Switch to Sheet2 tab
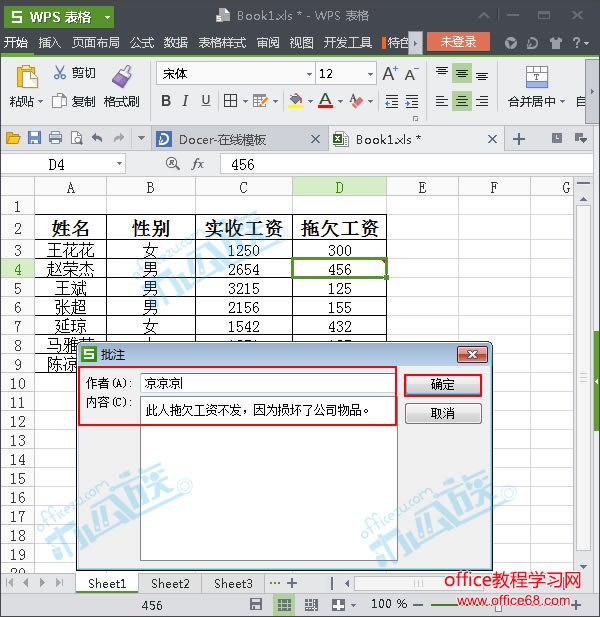The height and width of the screenshot is (617, 600). (x=170, y=583)
